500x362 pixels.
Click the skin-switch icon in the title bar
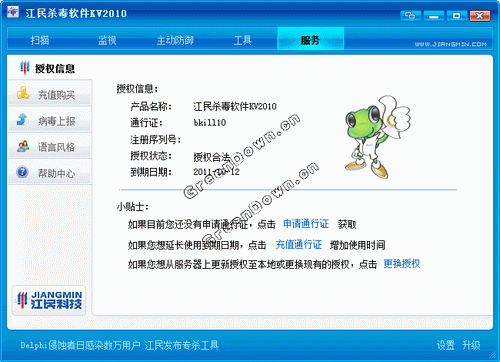tap(410, 16)
